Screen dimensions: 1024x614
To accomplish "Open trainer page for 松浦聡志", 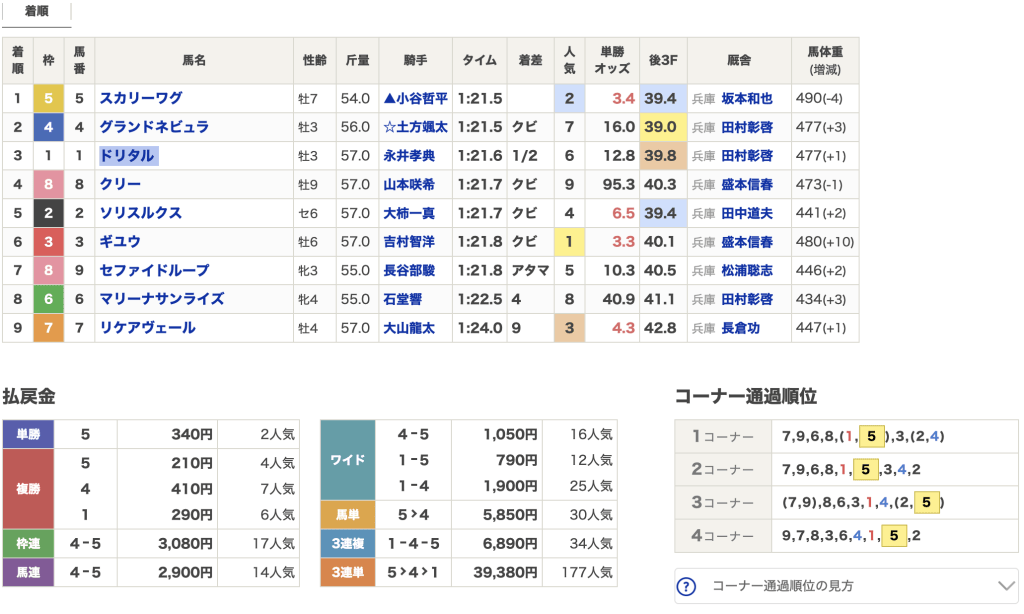I will point(747,271).
